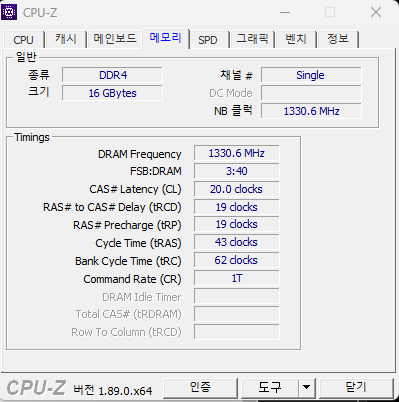
Task: Click the DRAM Frequency label
Action: pos(139,154)
